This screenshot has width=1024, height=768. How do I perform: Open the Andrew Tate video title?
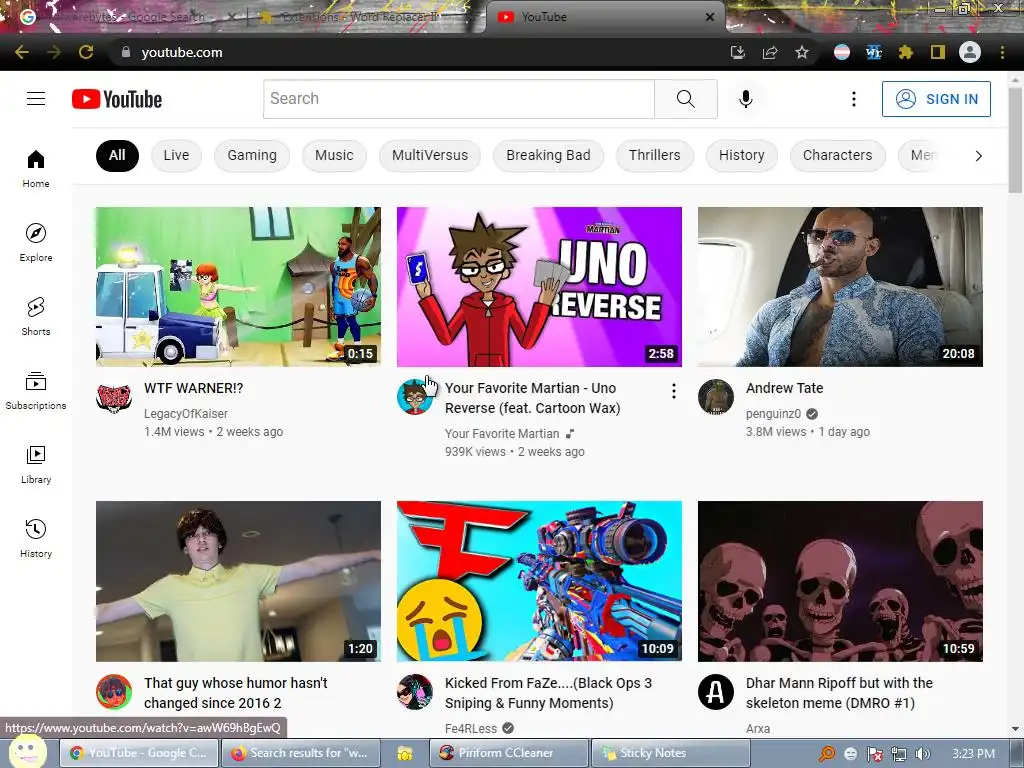click(x=784, y=388)
